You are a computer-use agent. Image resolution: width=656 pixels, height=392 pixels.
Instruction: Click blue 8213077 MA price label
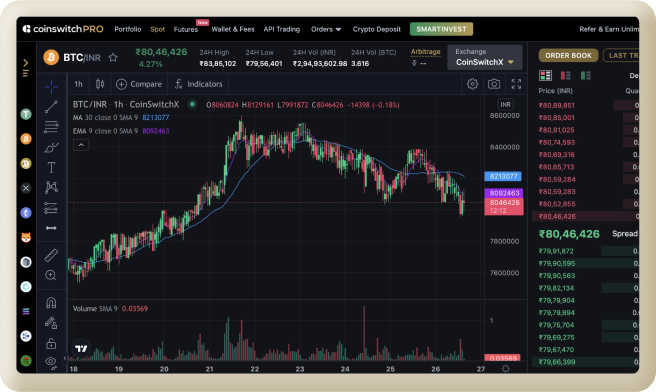pos(503,177)
